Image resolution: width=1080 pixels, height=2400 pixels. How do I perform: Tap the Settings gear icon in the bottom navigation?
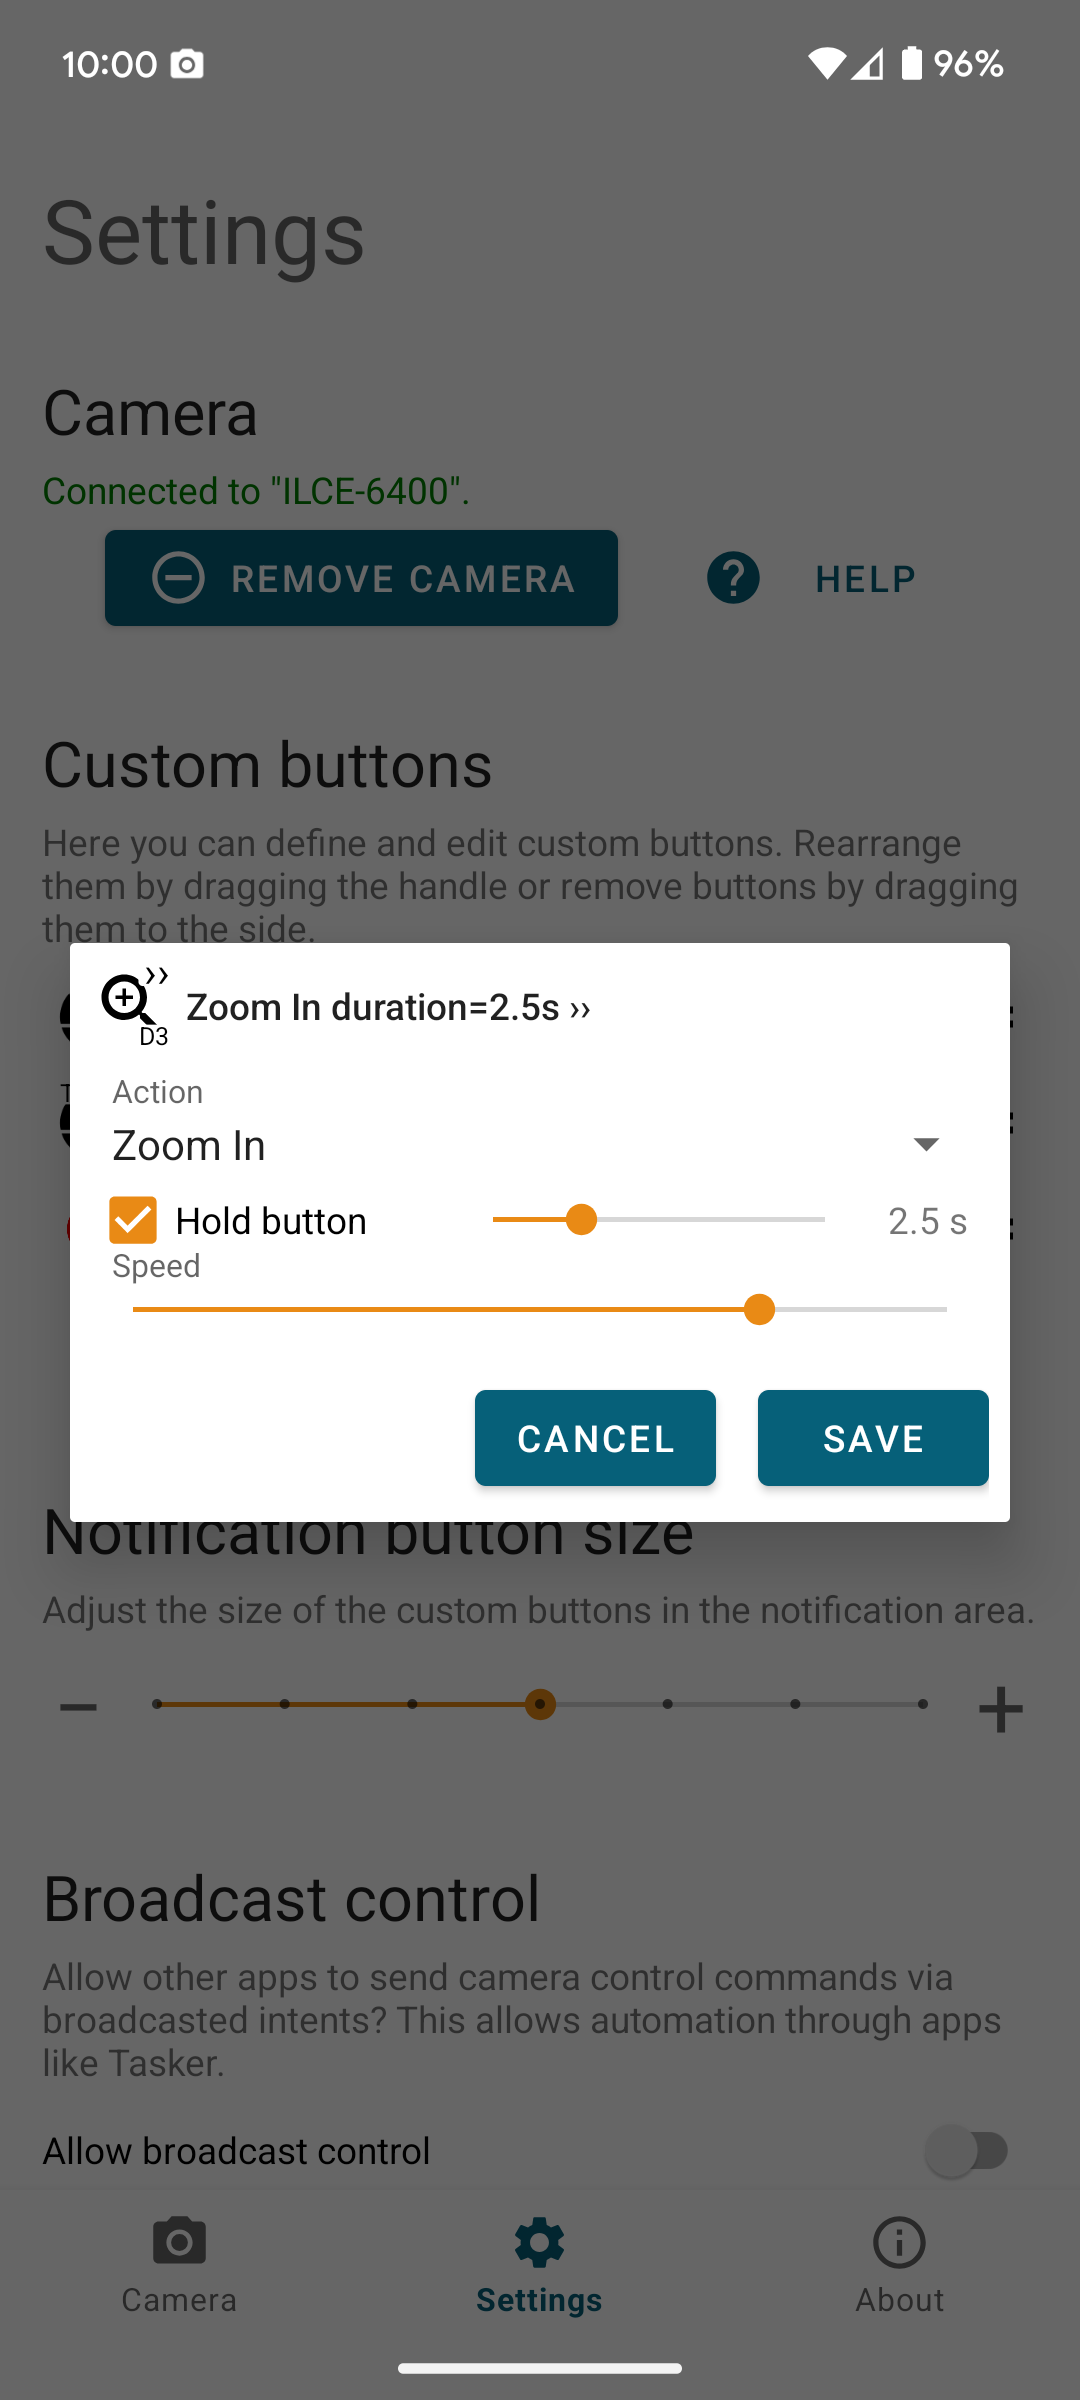(x=539, y=2241)
